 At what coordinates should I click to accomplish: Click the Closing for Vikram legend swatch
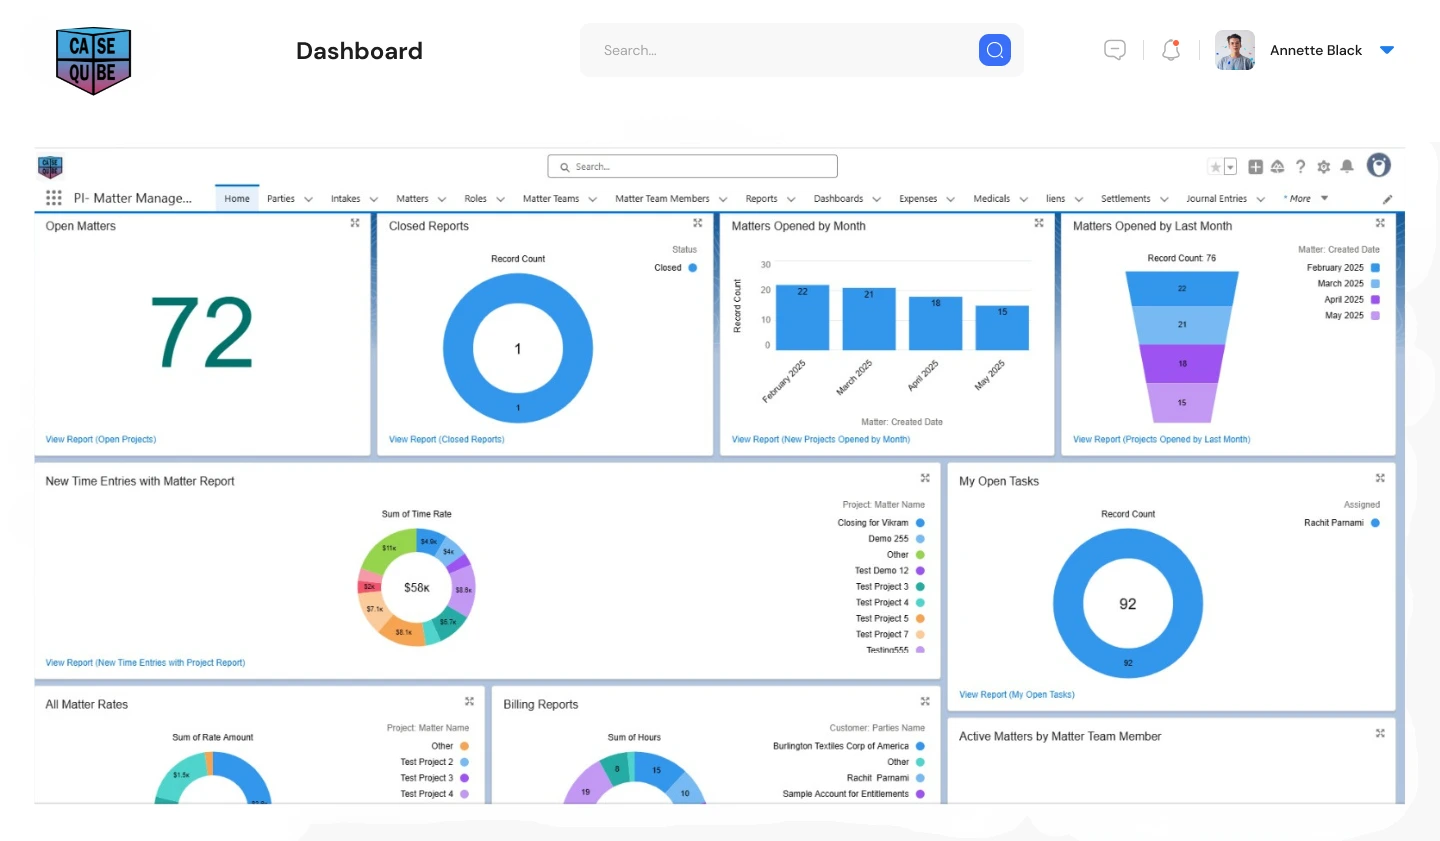click(920, 523)
